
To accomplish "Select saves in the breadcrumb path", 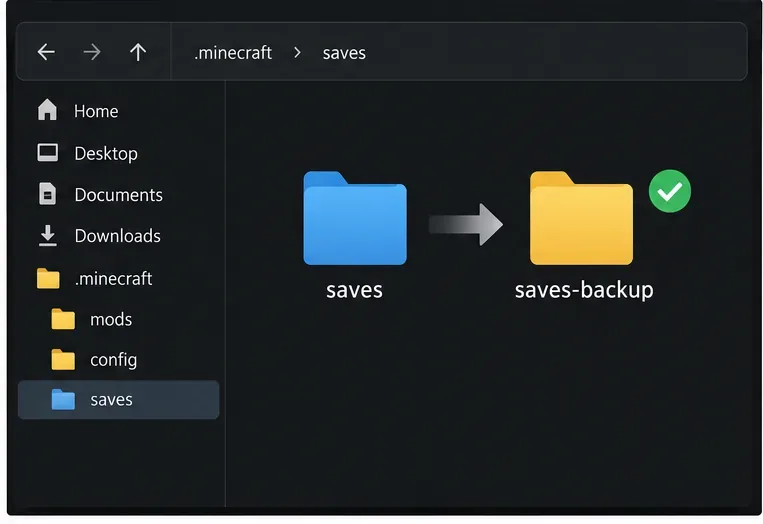I will pos(344,53).
